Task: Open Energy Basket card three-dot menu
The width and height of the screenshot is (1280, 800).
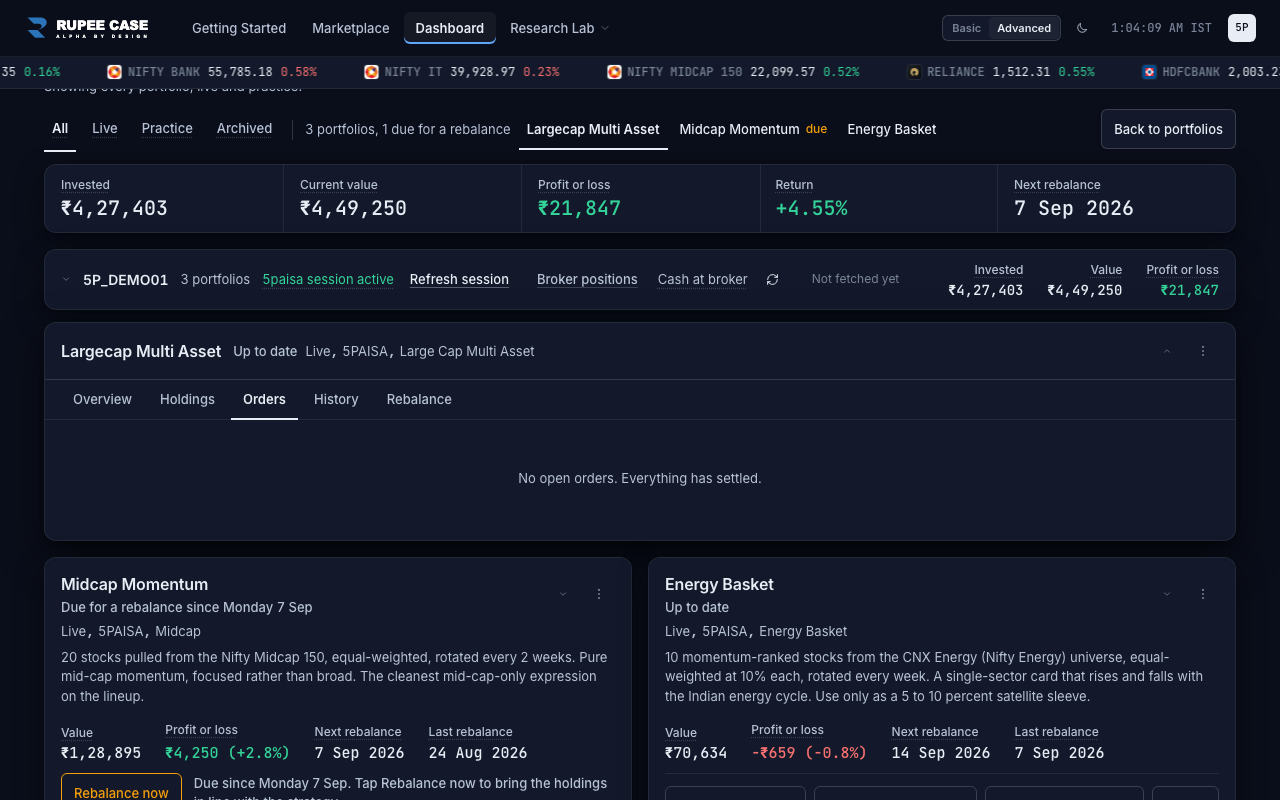Action: coord(1203,594)
